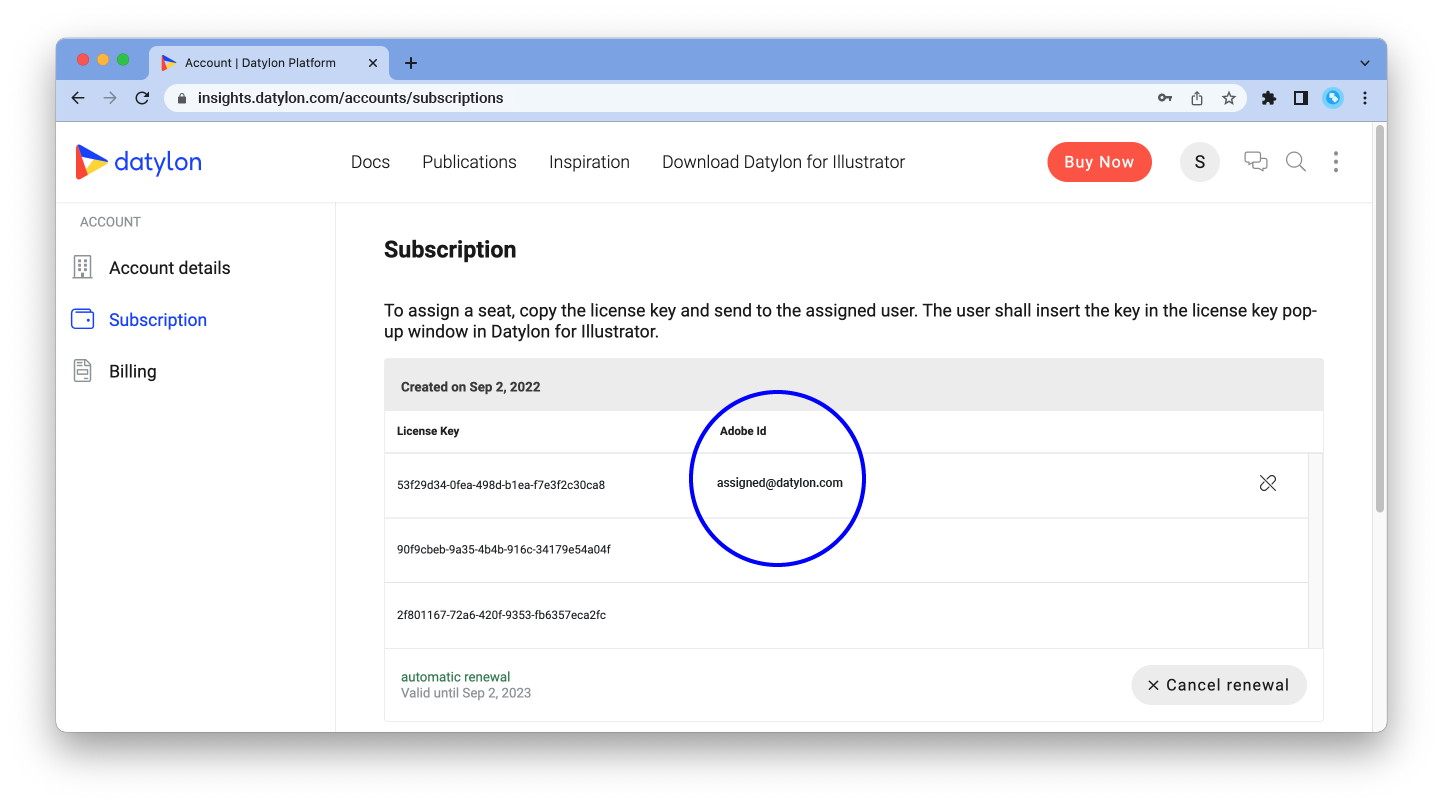Click the Billing document icon in sidebar

coord(83,371)
